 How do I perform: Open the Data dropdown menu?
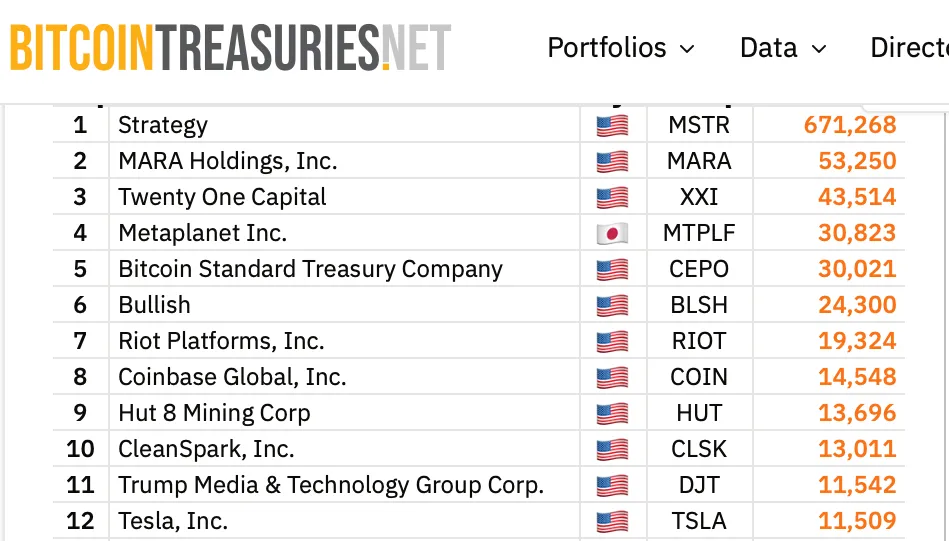click(783, 48)
